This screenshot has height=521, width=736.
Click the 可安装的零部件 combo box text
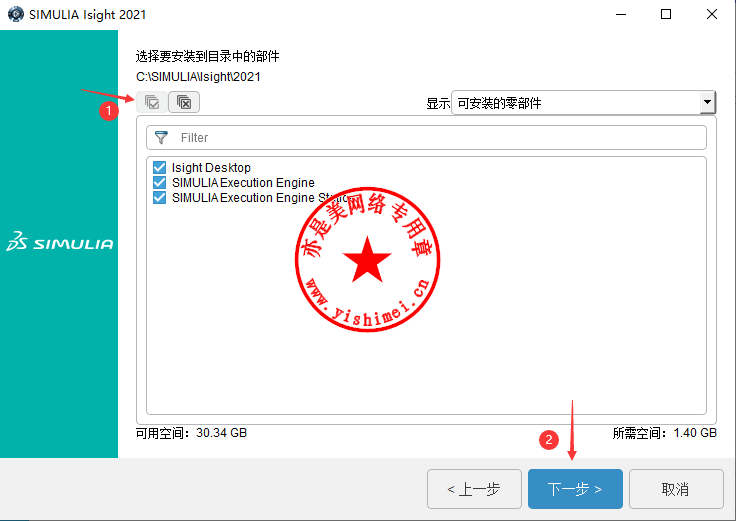pos(499,103)
